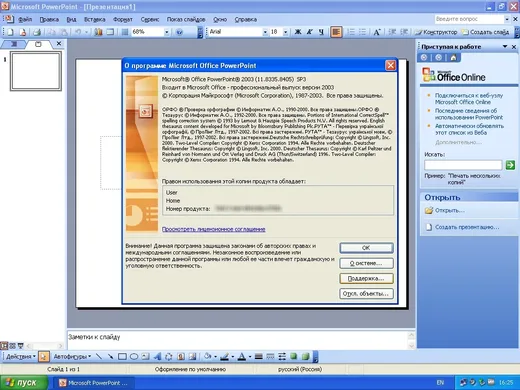
Task: Click the Help question mark icon
Action: [179, 32]
